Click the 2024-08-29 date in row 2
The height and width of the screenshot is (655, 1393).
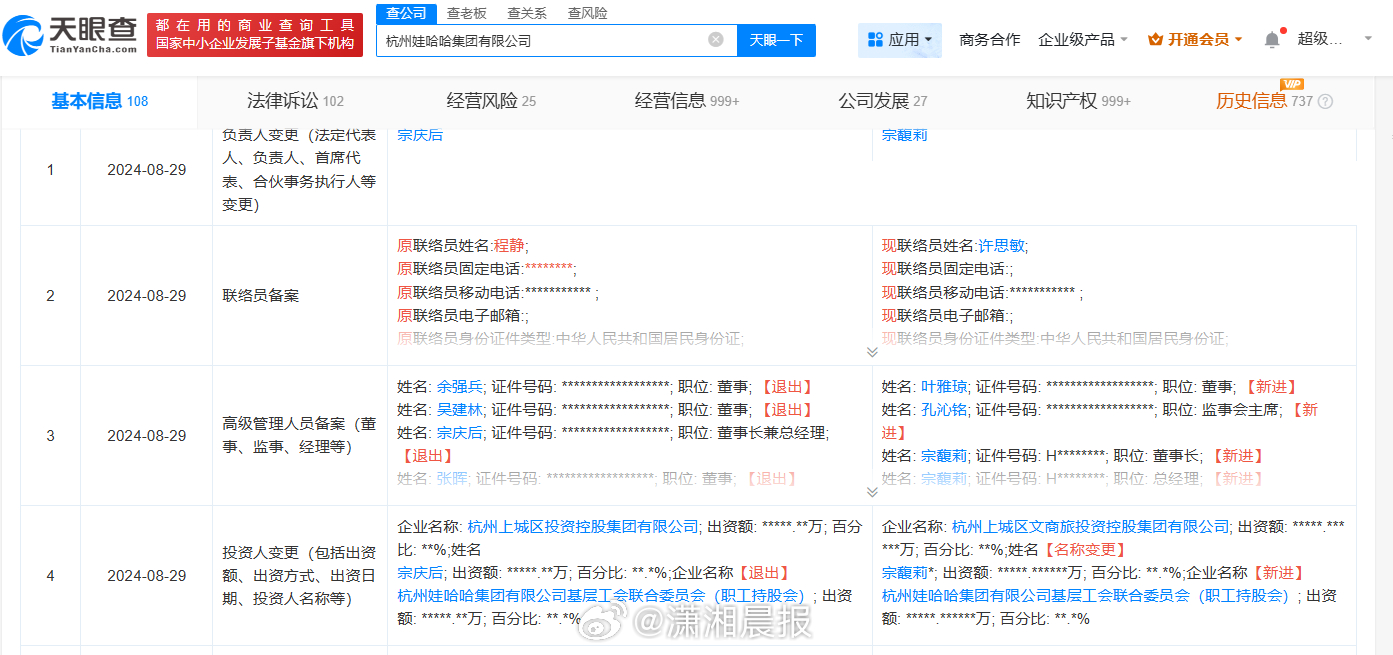pyautogui.click(x=147, y=296)
